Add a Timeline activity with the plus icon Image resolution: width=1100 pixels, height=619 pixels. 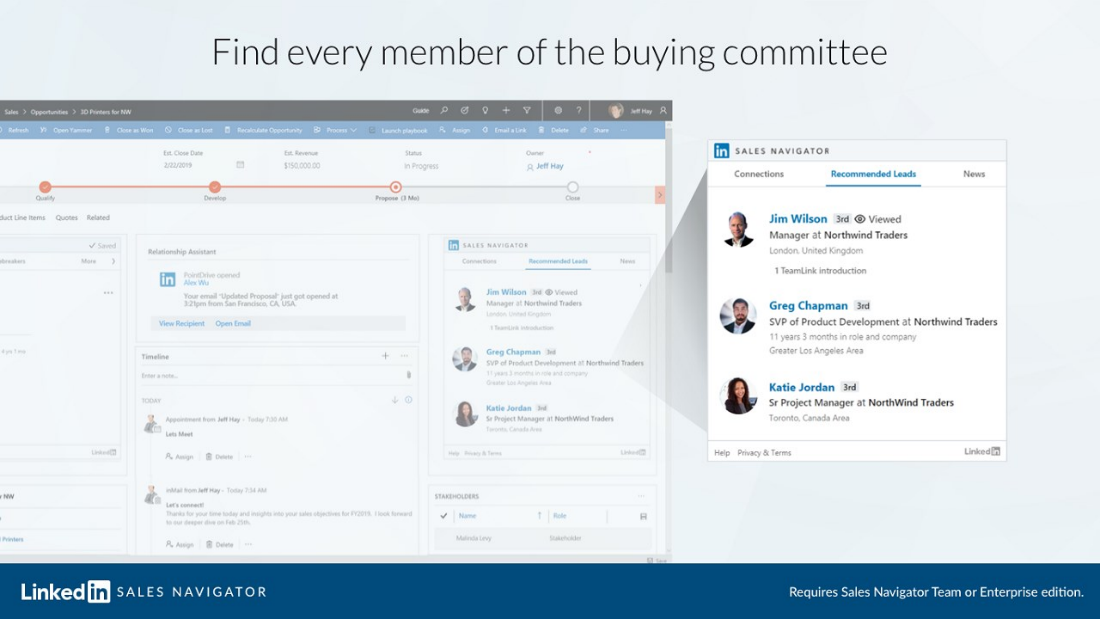coord(383,356)
